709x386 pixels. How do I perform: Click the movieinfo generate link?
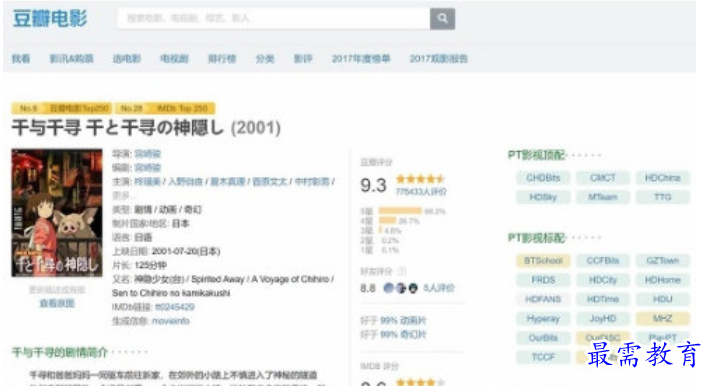[170, 321]
